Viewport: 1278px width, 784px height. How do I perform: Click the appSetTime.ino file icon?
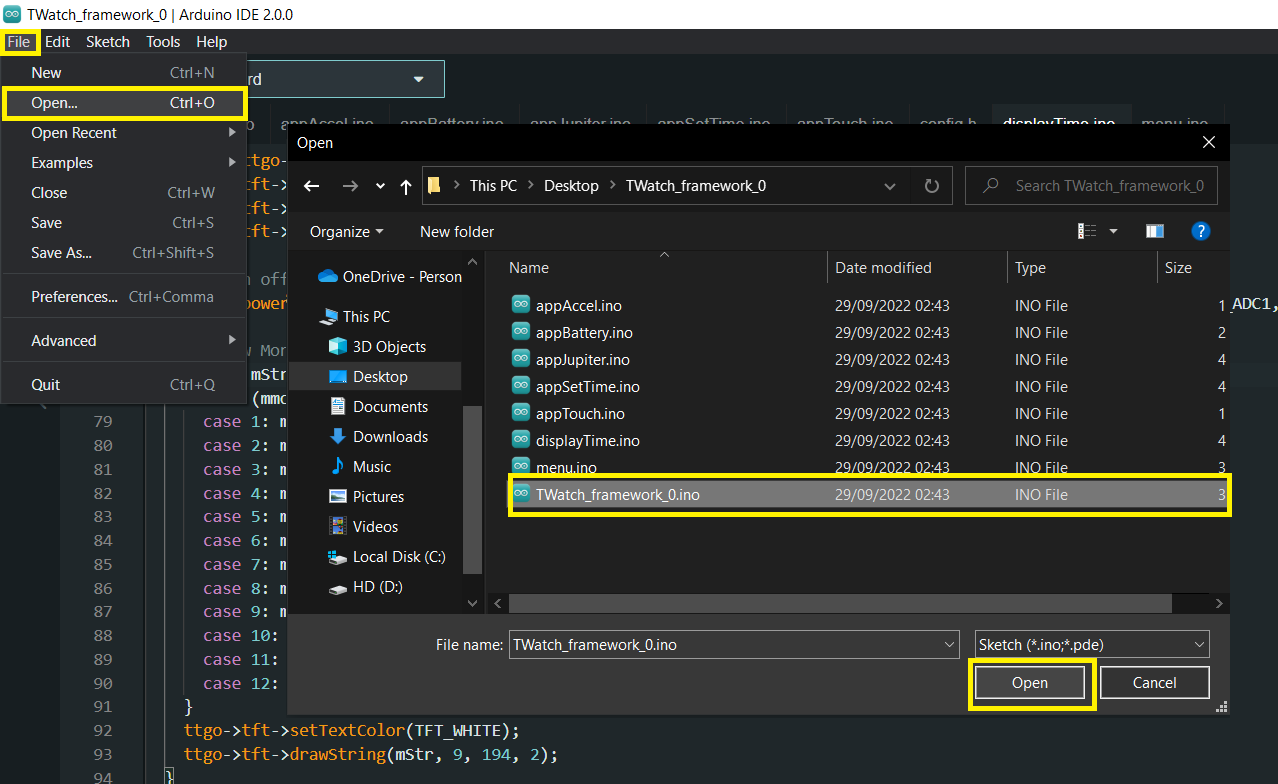[520, 386]
